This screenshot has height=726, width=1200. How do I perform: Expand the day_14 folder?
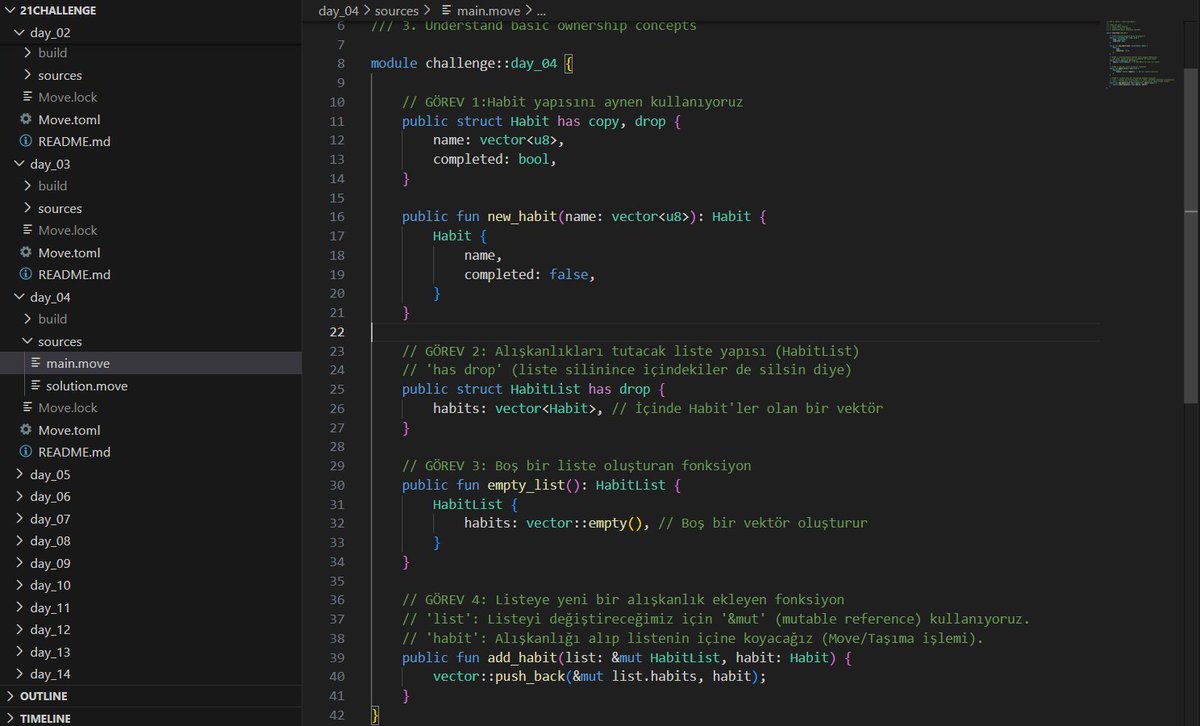coord(20,674)
